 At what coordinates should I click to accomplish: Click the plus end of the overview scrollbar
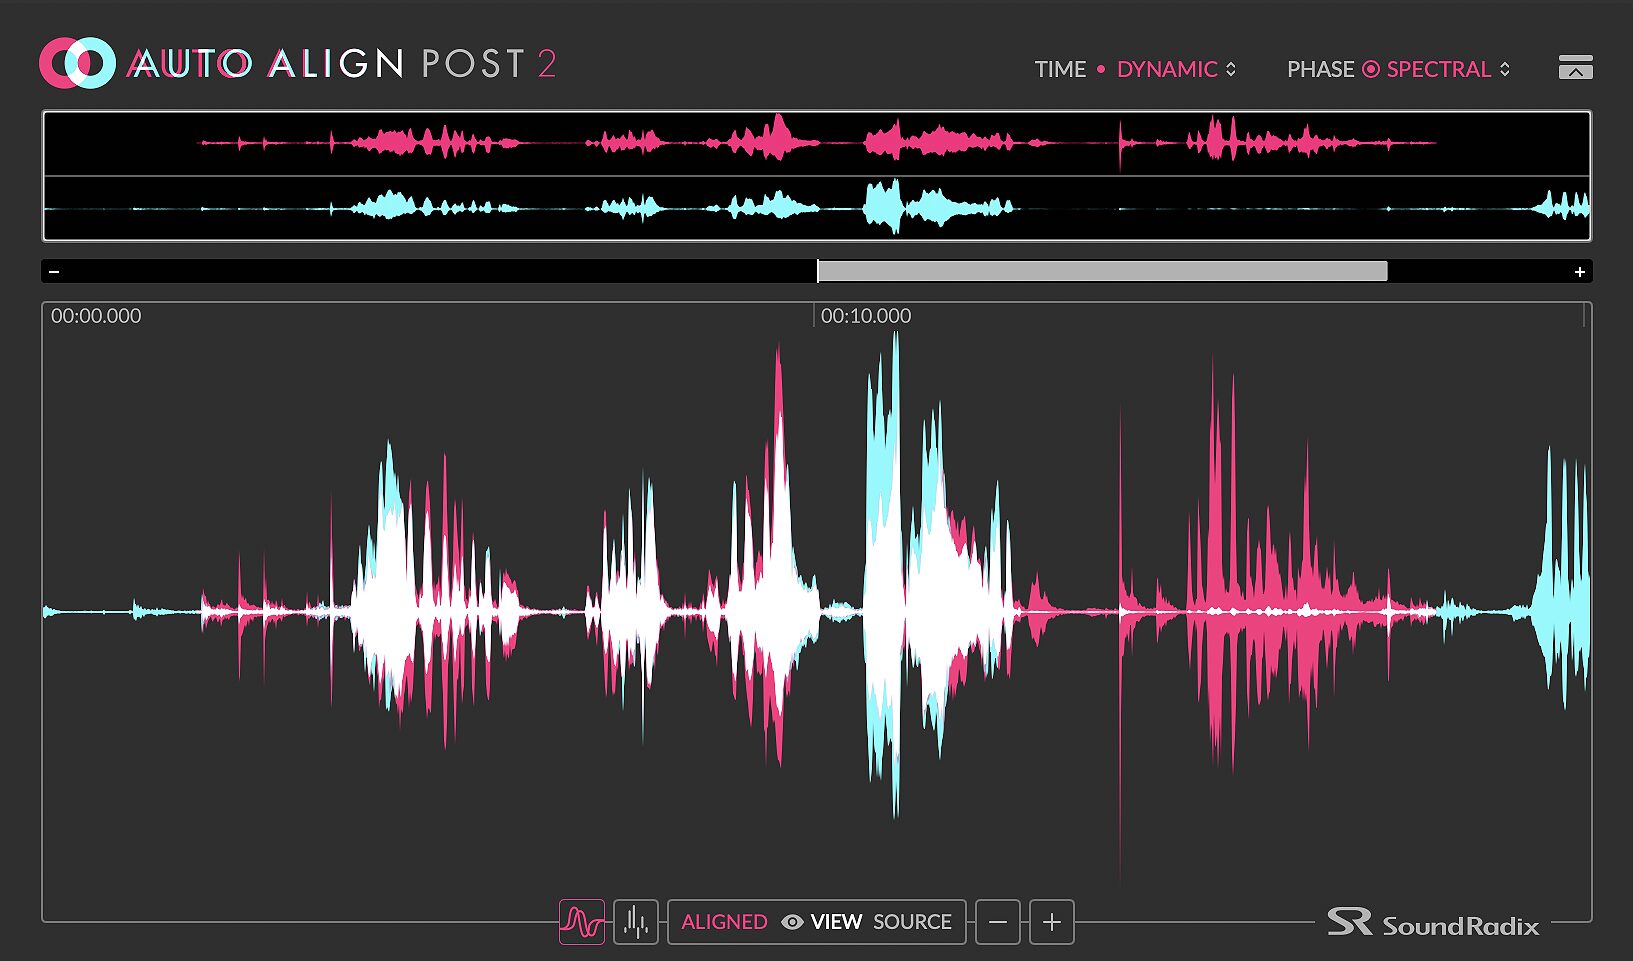[x=1580, y=271]
